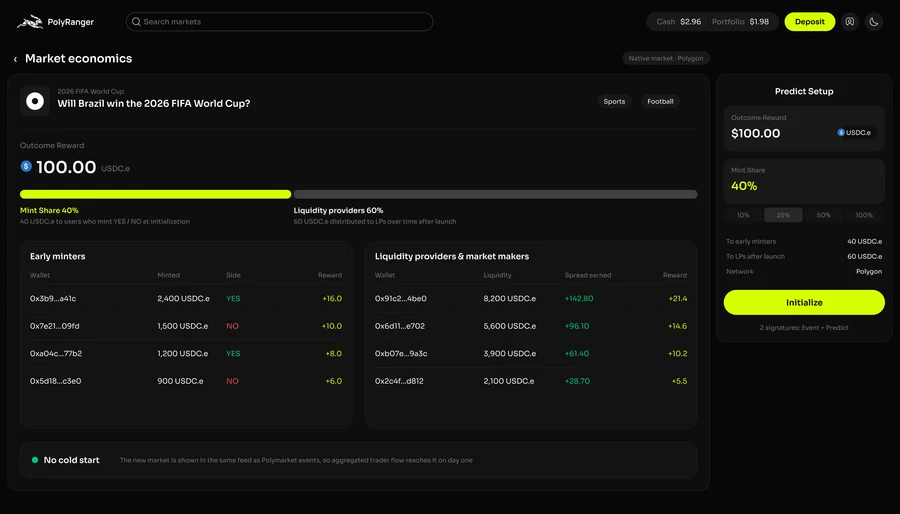Click the blue USDC coin icon beside 100.00
Image resolution: width=900 pixels, height=514 pixels.
tap(26, 166)
